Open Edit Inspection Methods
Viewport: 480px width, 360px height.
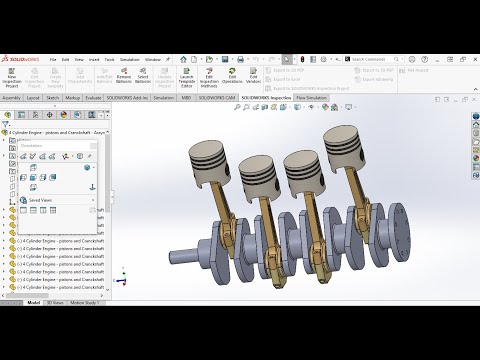coord(209,78)
